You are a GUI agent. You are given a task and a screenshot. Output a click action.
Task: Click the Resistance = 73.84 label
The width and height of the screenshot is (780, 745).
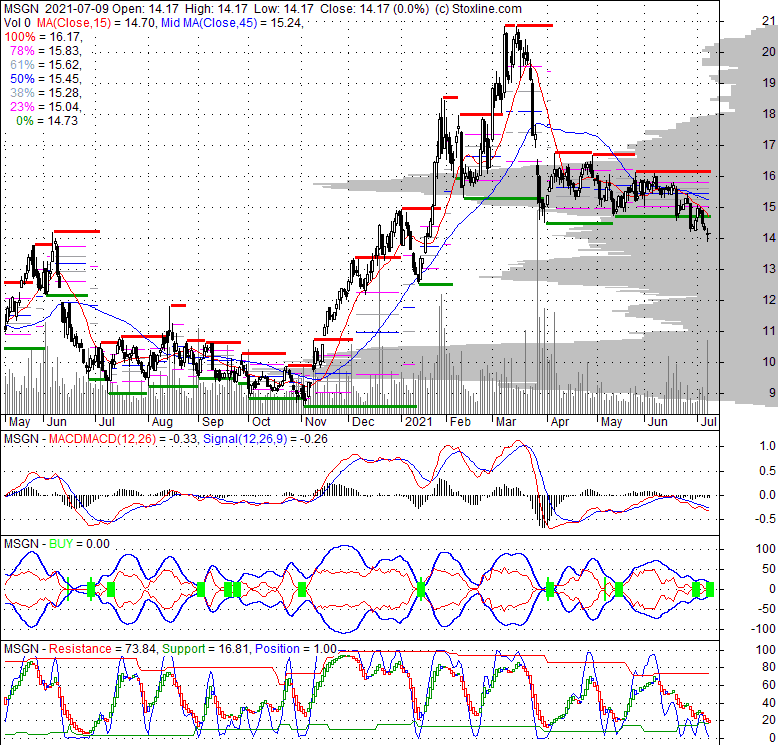click(x=103, y=649)
